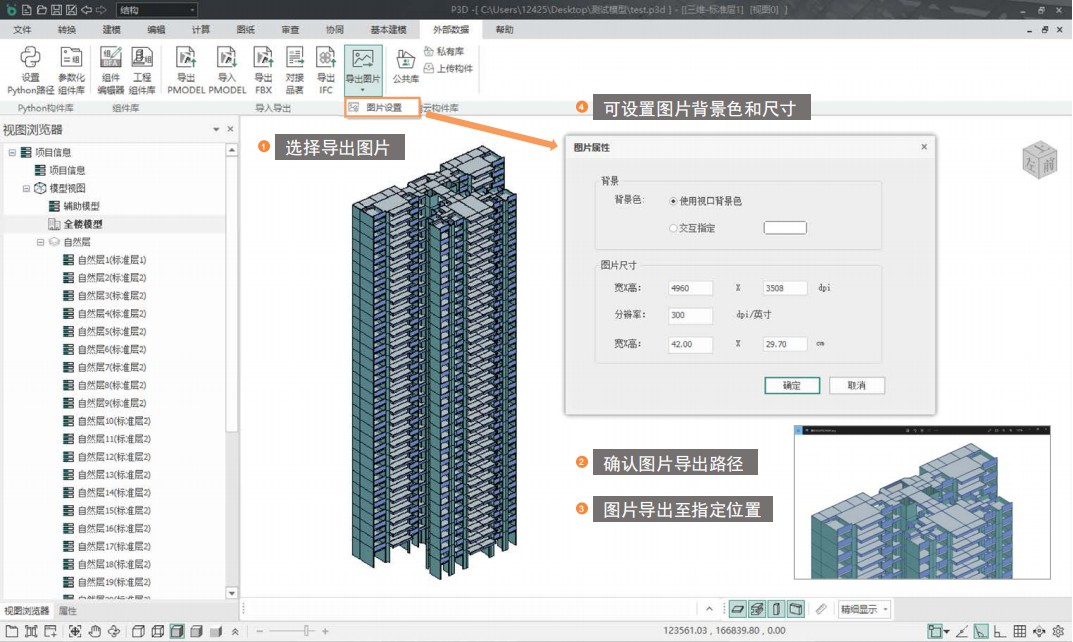Open the 精细显示 display mode dropdown
1073x642 pixels.
tap(864, 608)
